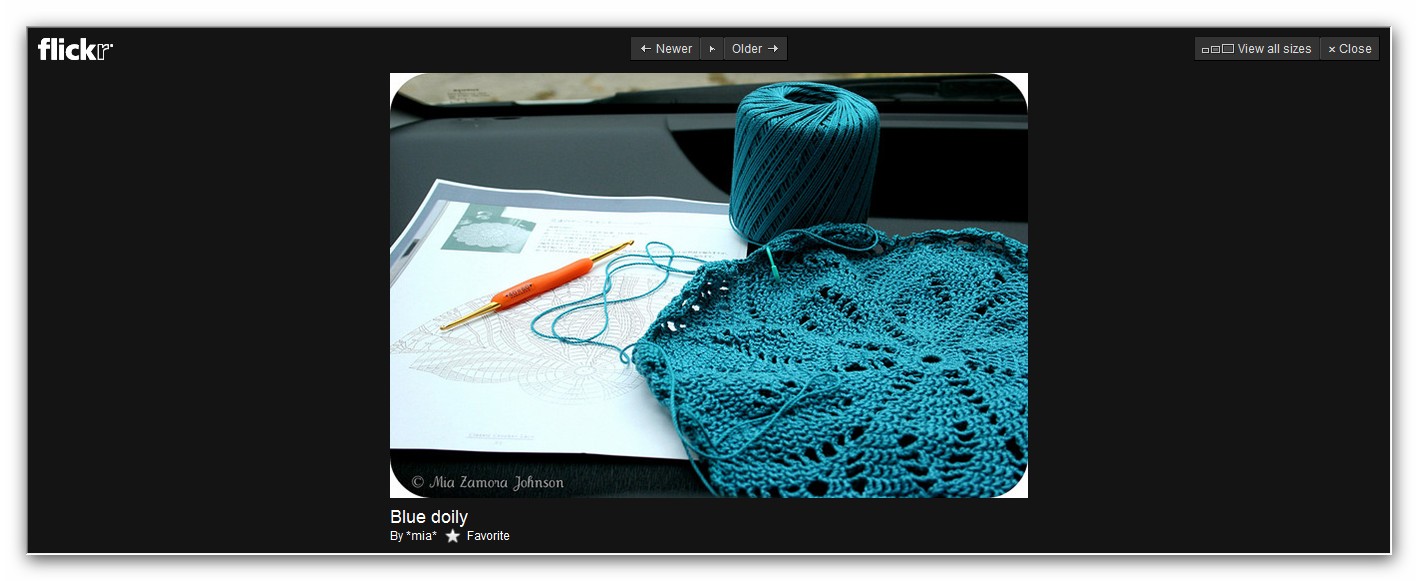Click the orange crochet hook in the photo
The height and width of the screenshot is (581, 1418).
(536, 285)
